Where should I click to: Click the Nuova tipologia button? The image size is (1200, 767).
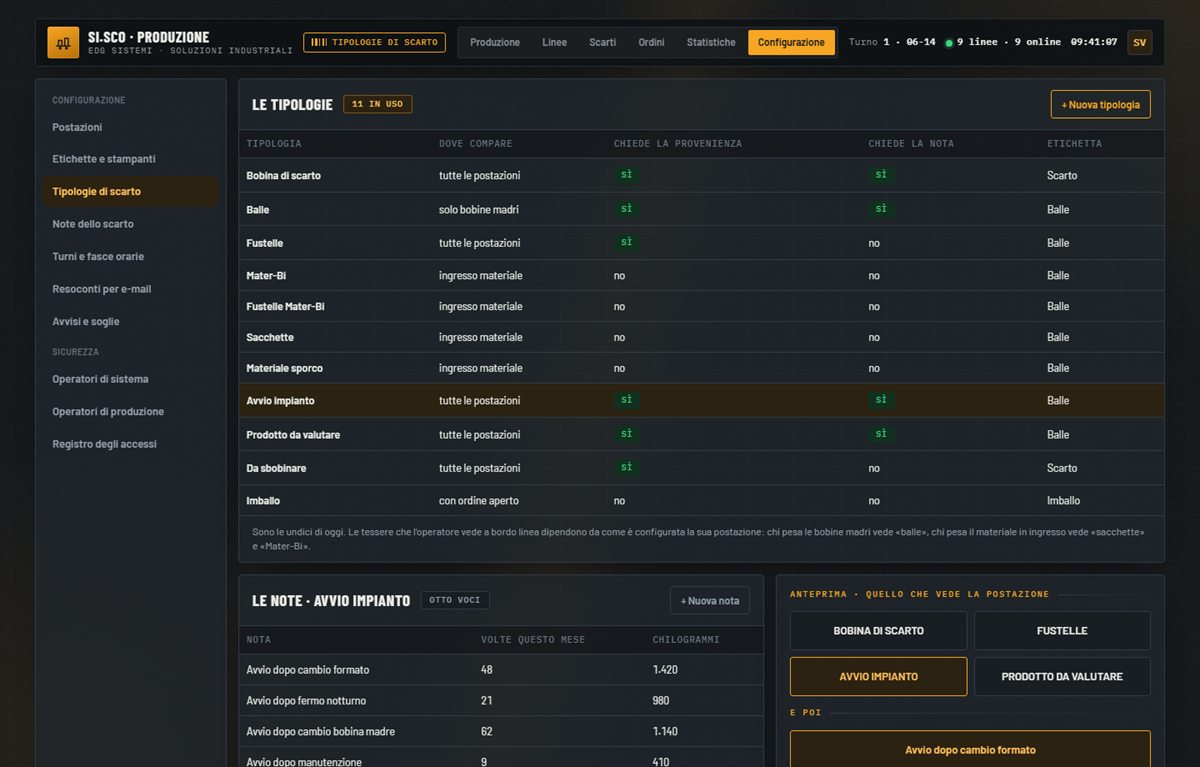pos(1100,104)
